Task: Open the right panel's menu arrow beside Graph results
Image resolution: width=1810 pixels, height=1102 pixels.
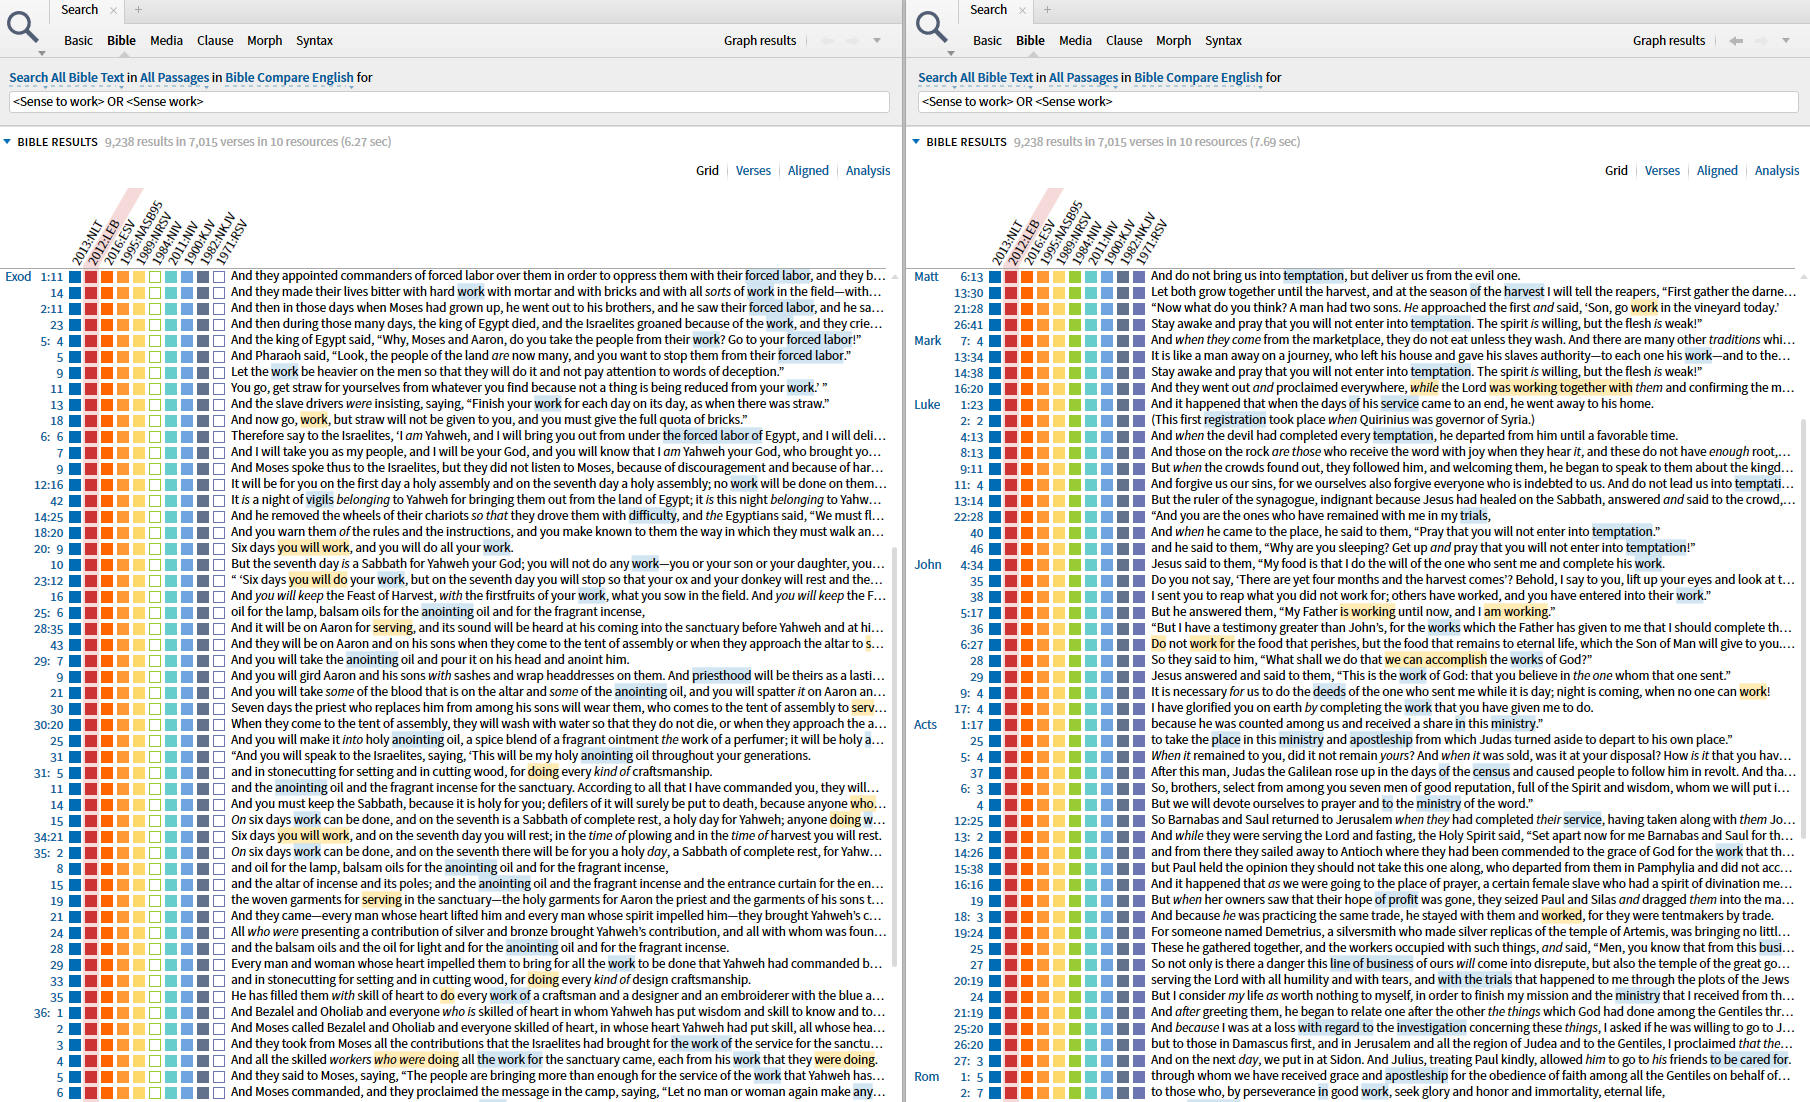Action: coord(1786,41)
